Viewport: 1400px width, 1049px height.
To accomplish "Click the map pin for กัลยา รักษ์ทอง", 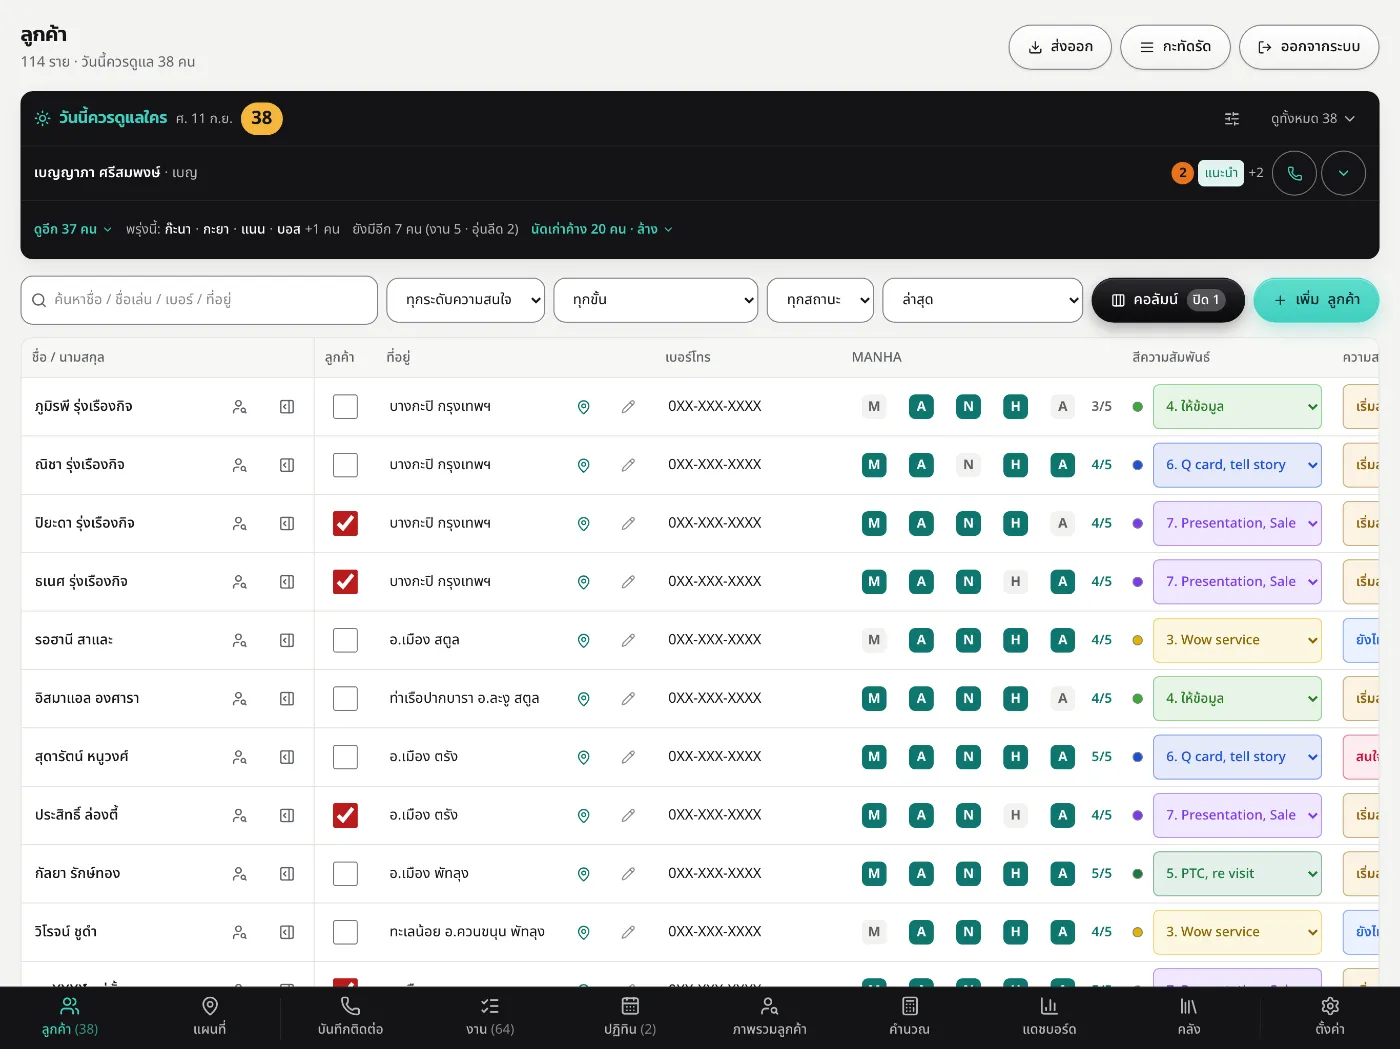I will (584, 874).
